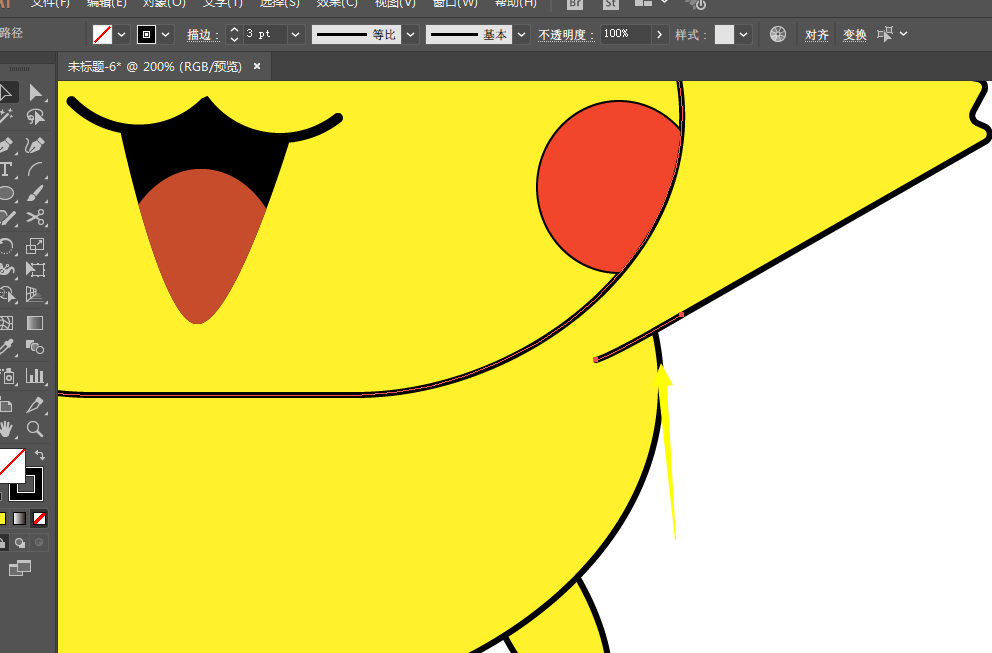Select the Mesh tool
The height and width of the screenshot is (653, 992).
point(6,323)
